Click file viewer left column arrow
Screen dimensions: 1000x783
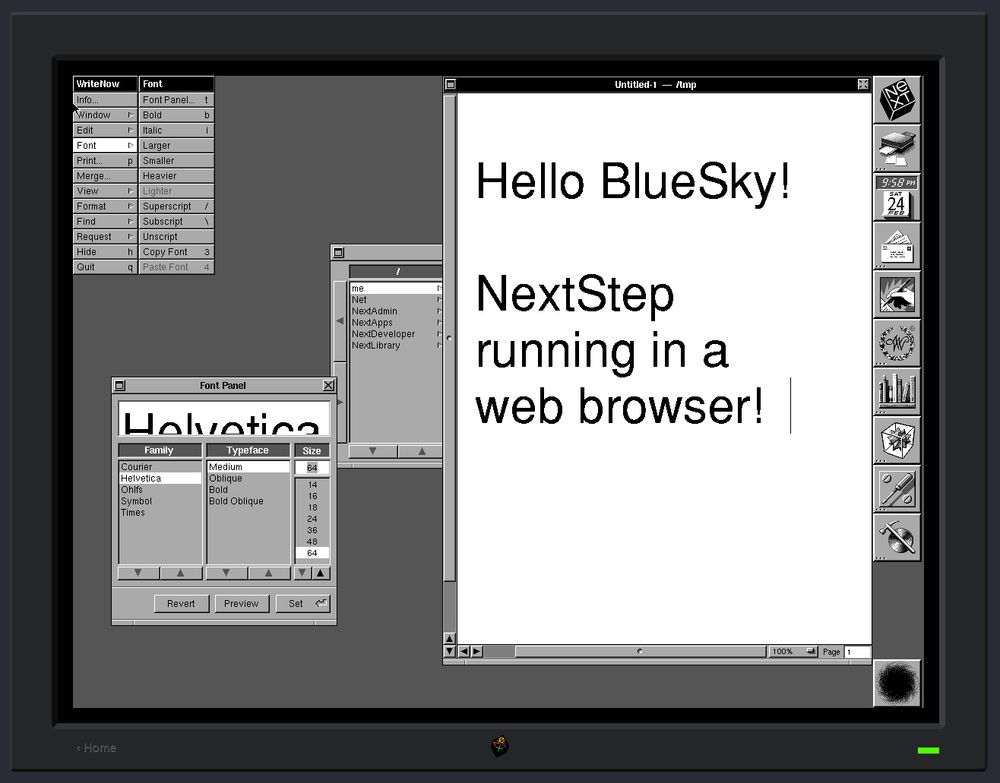tap(340, 321)
